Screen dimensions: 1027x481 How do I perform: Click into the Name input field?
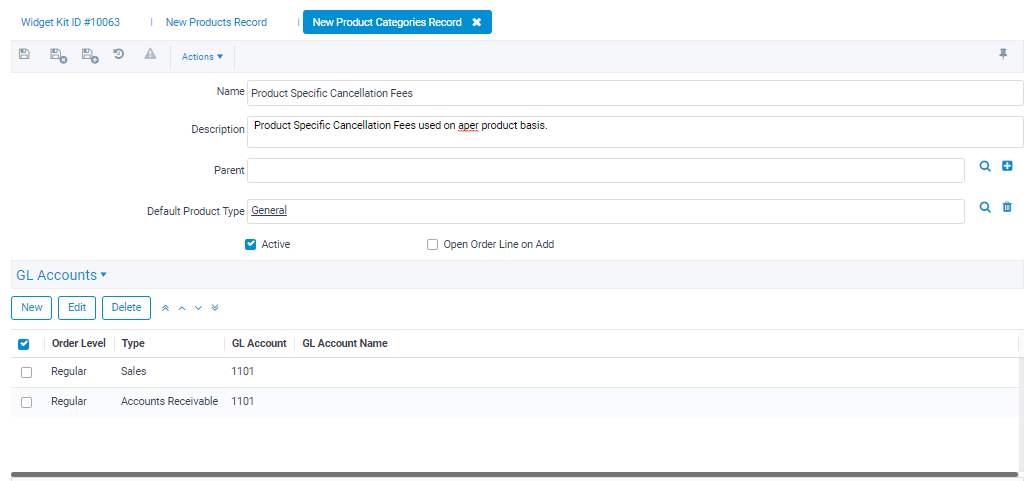tap(635, 93)
